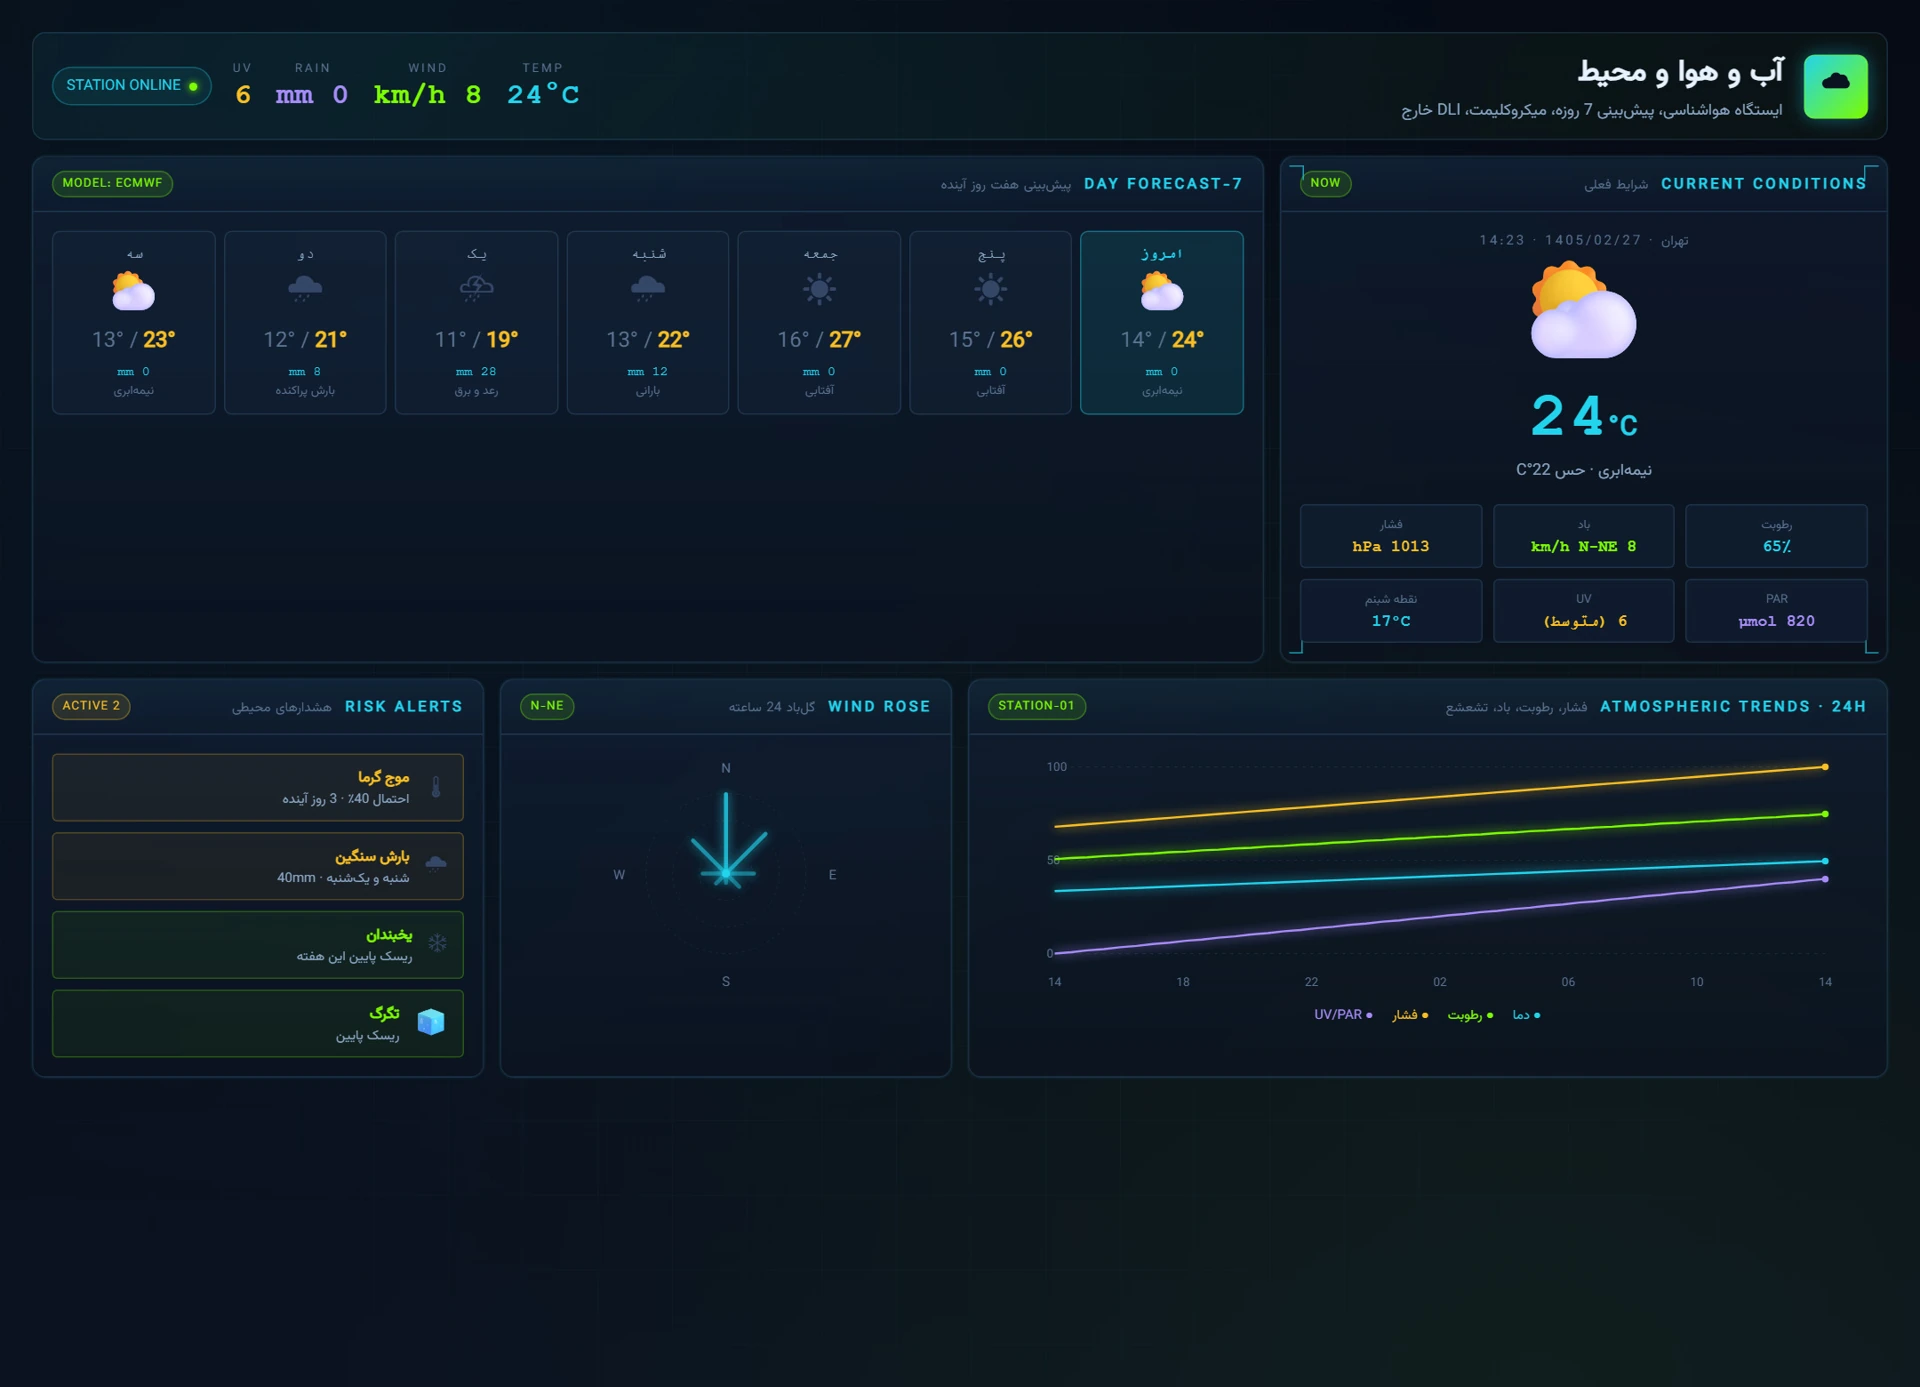Click the sun icon on پنج forecast card
This screenshot has height=1387, width=1920.
[x=990, y=290]
